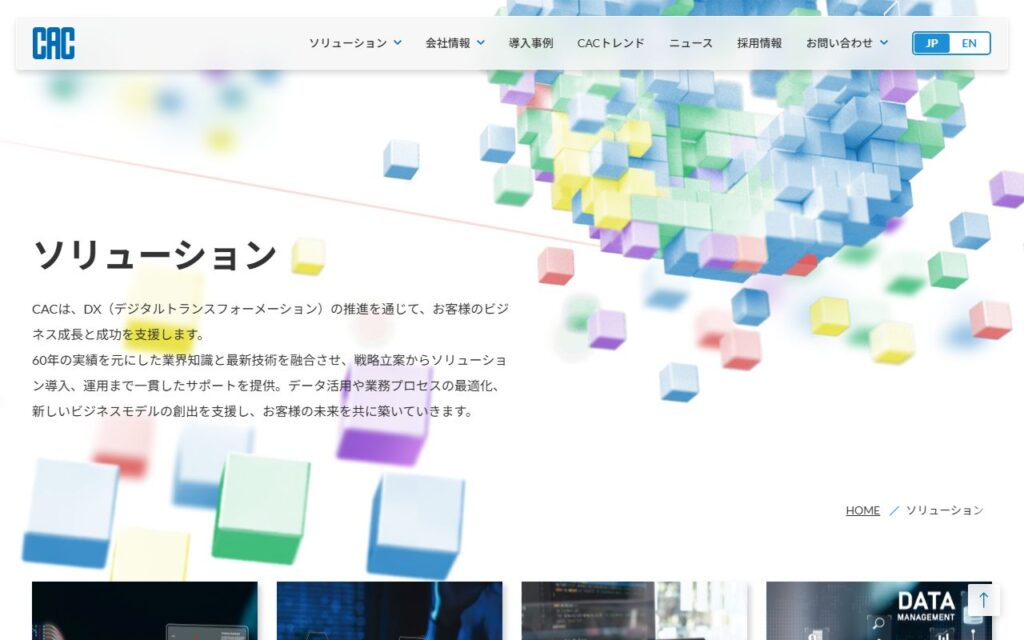Switch site language to EN
1024x640 pixels.
[969, 43]
